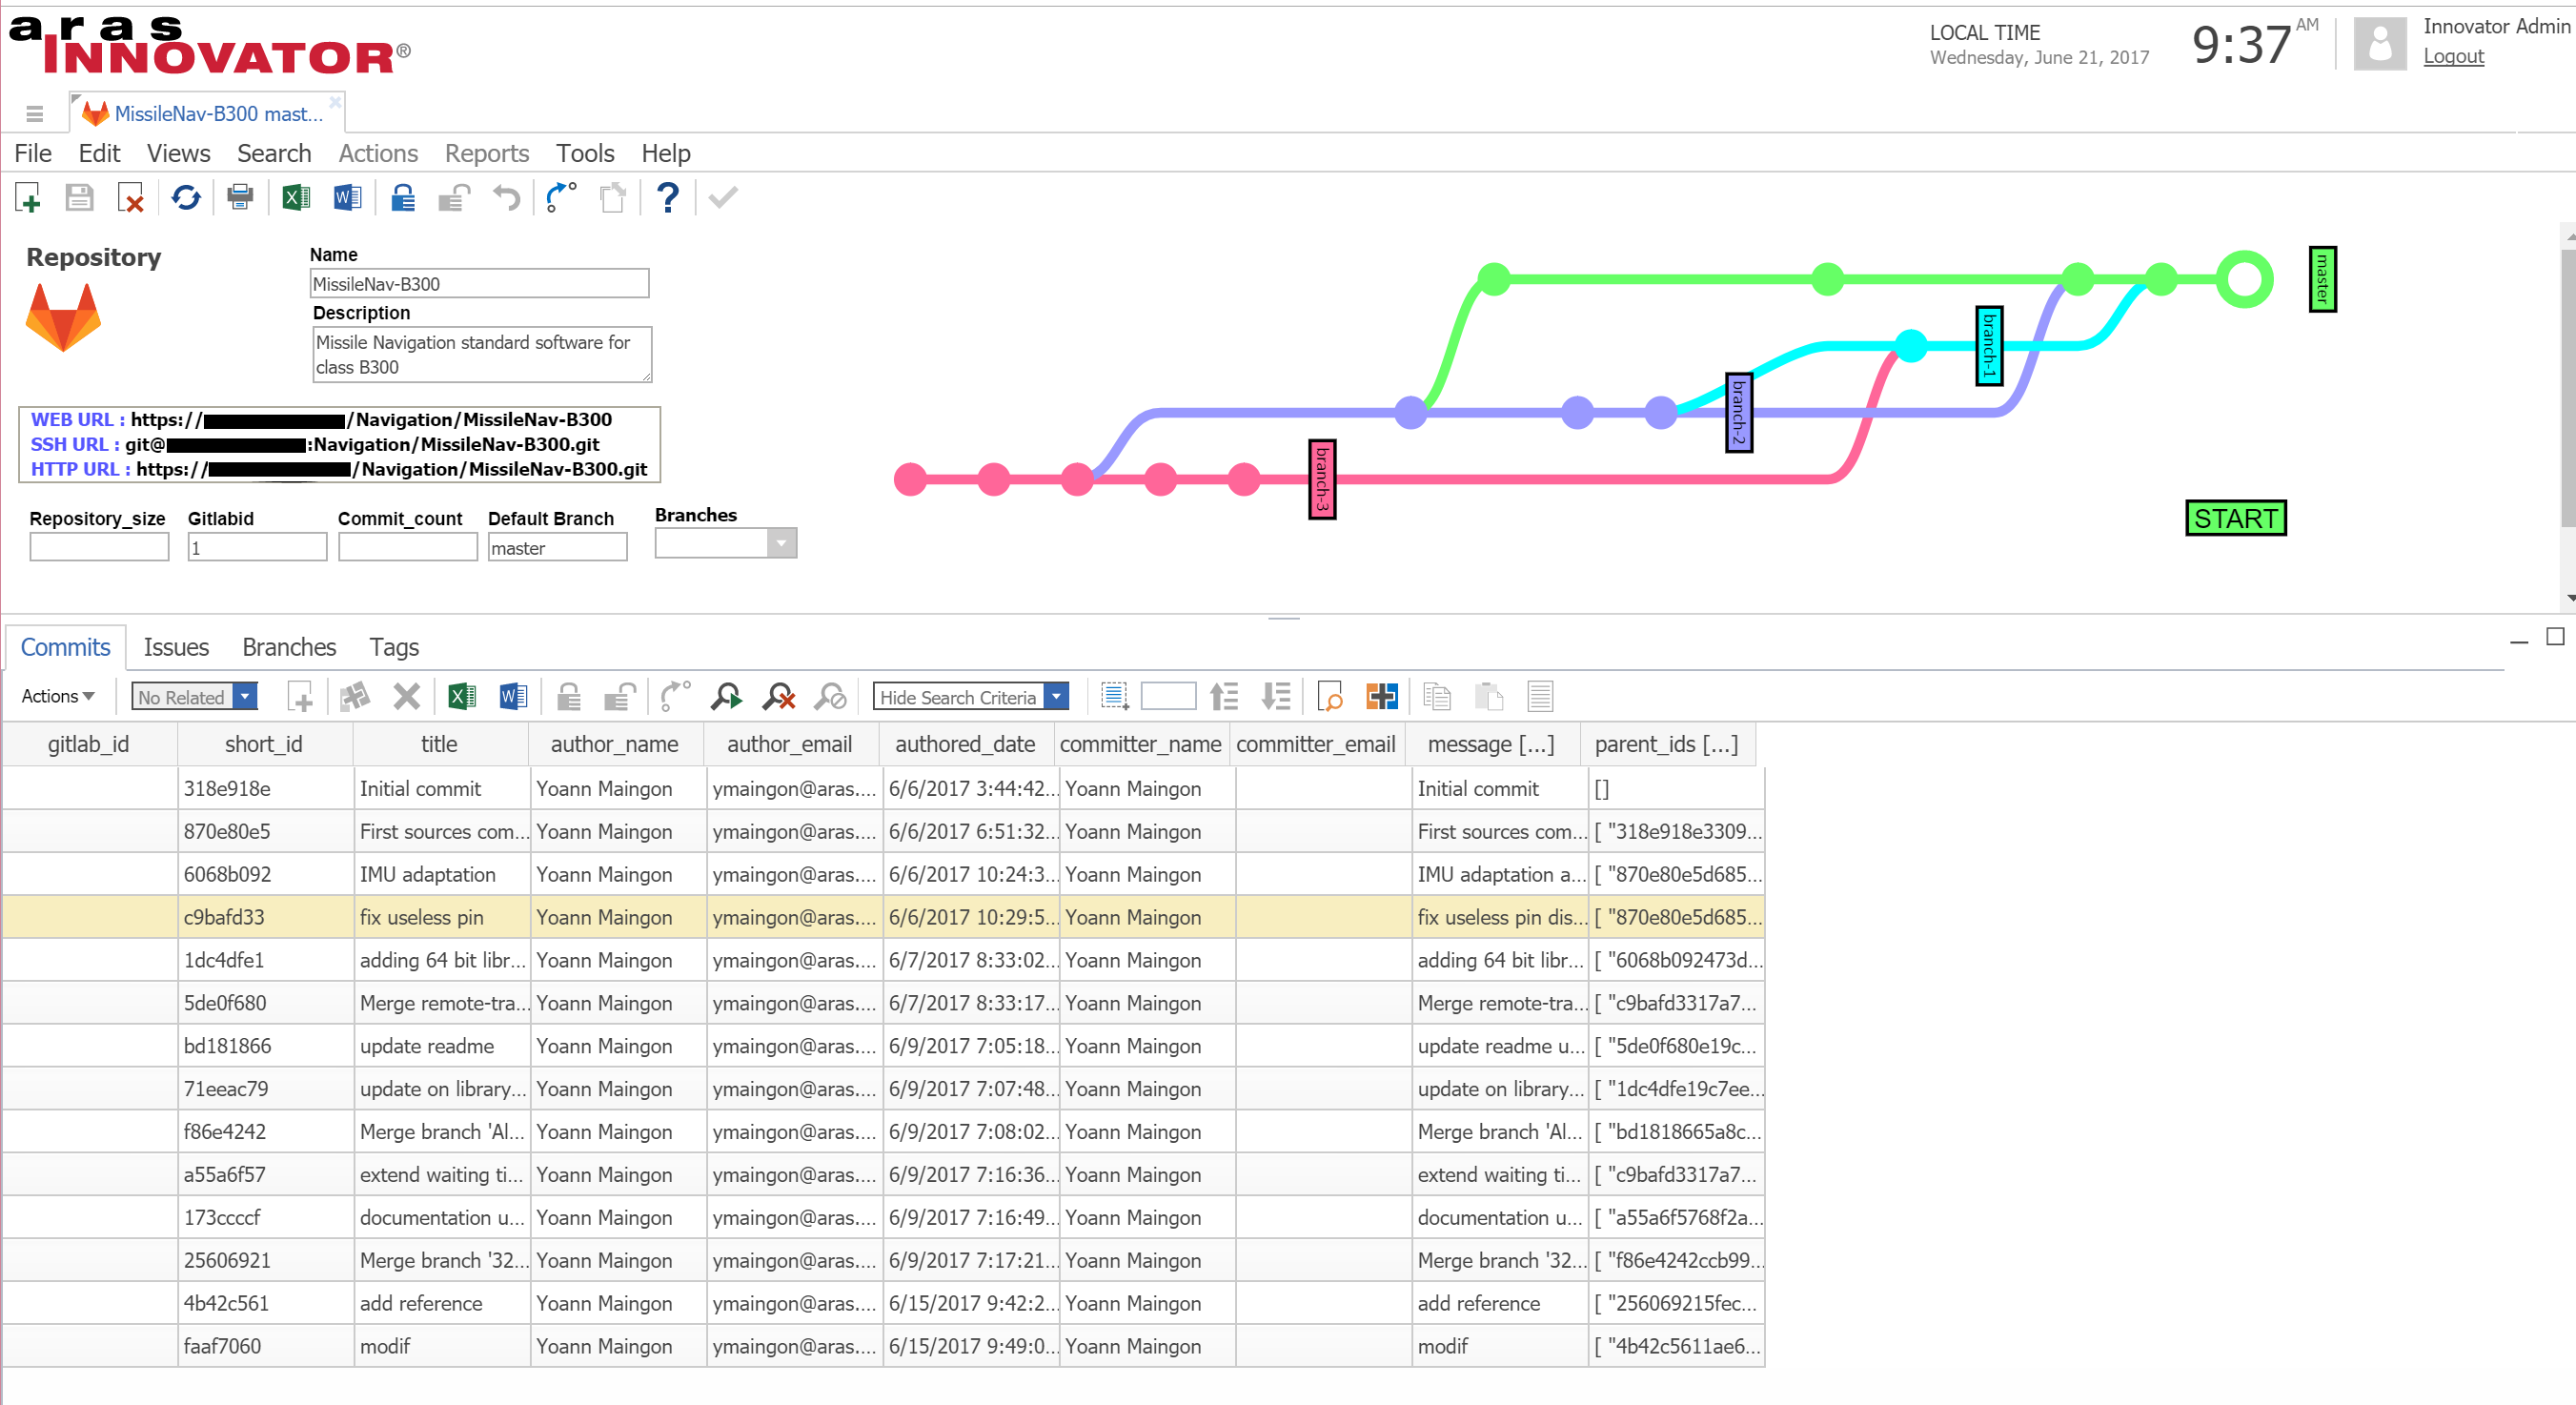
Task: Open the Views menu
Action: [x=178, y=153]
